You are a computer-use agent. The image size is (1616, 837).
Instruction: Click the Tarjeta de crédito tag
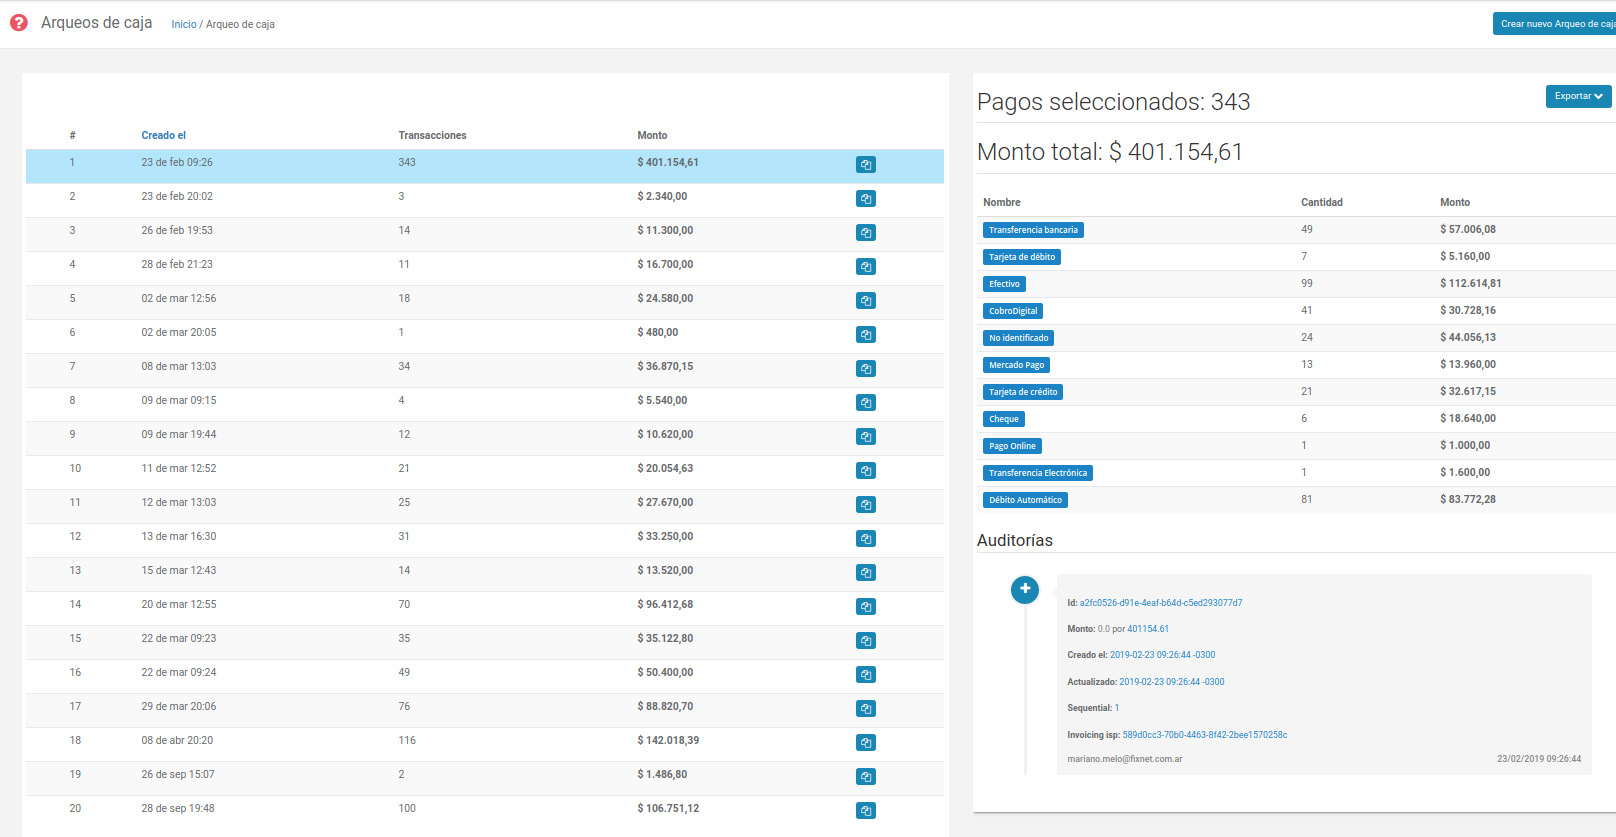(1023, 392)
